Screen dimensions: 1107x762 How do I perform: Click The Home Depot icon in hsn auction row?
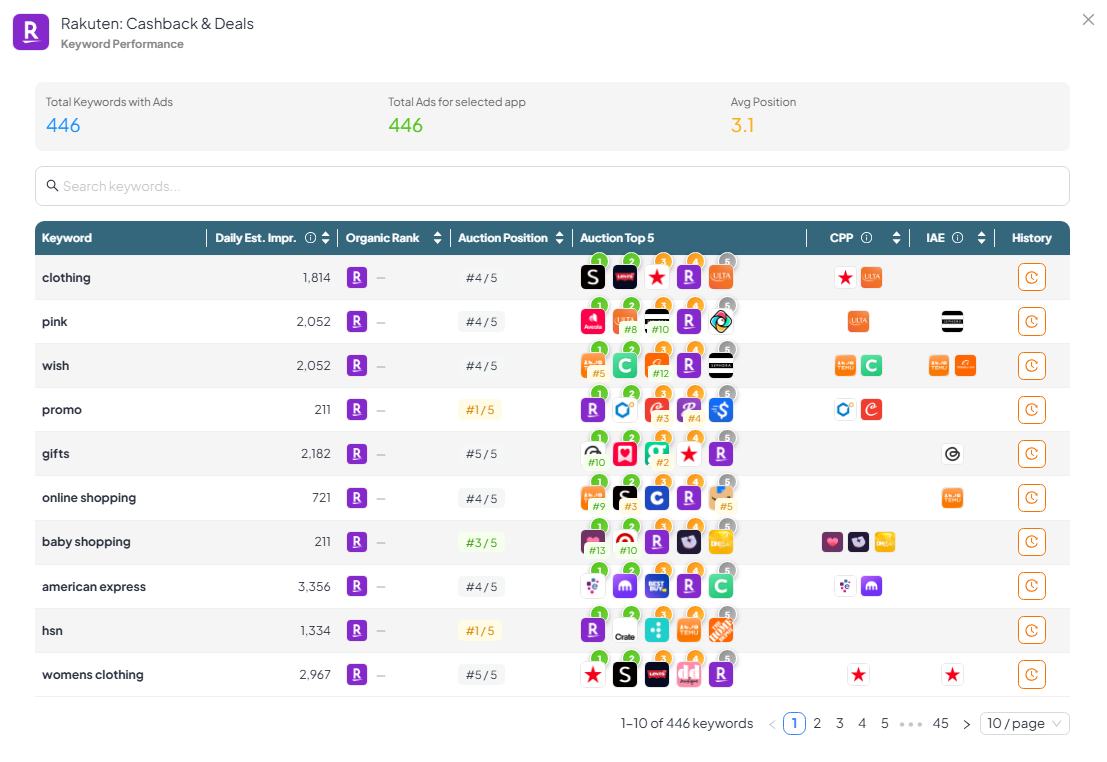(x=721, y=630)
